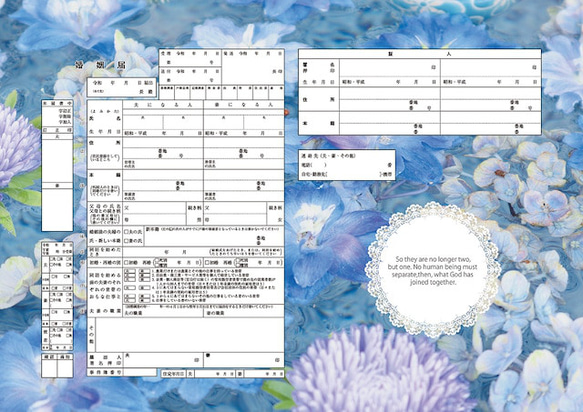Click the 妻の職業 field
Image resolution: width=583 pixels, height=412 pixels.
click(244, 313)
